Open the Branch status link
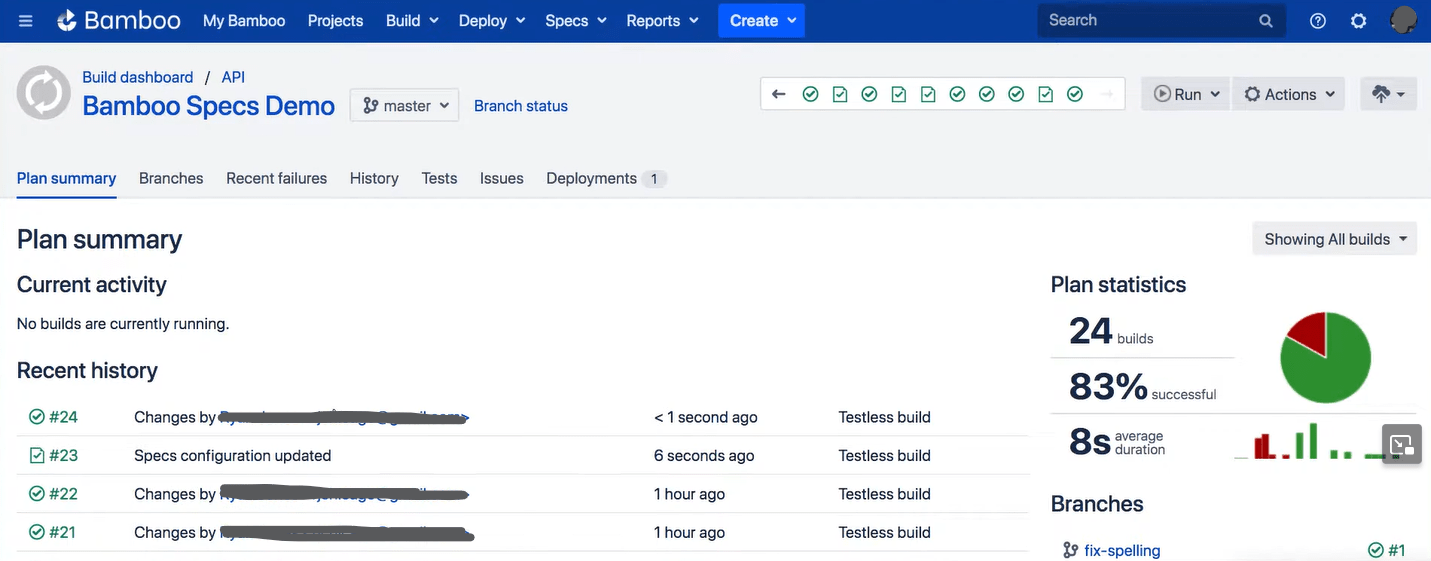Screen dimensions: 1431x561 (x=520, y=106)
